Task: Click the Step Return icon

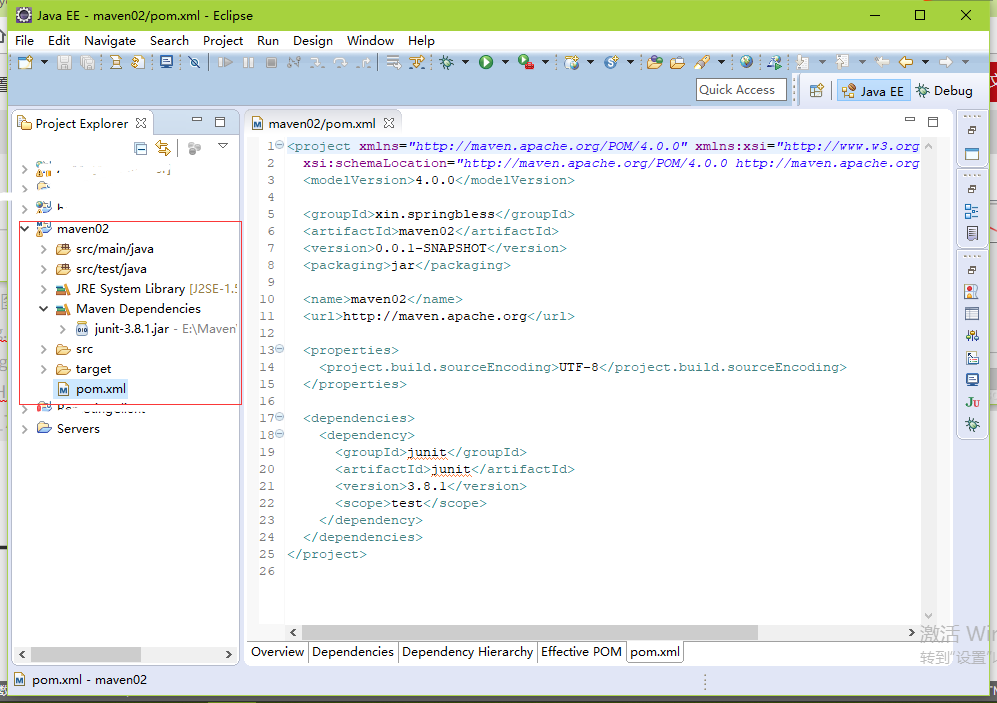Action: pyautogui.click(x=364, y=62)
